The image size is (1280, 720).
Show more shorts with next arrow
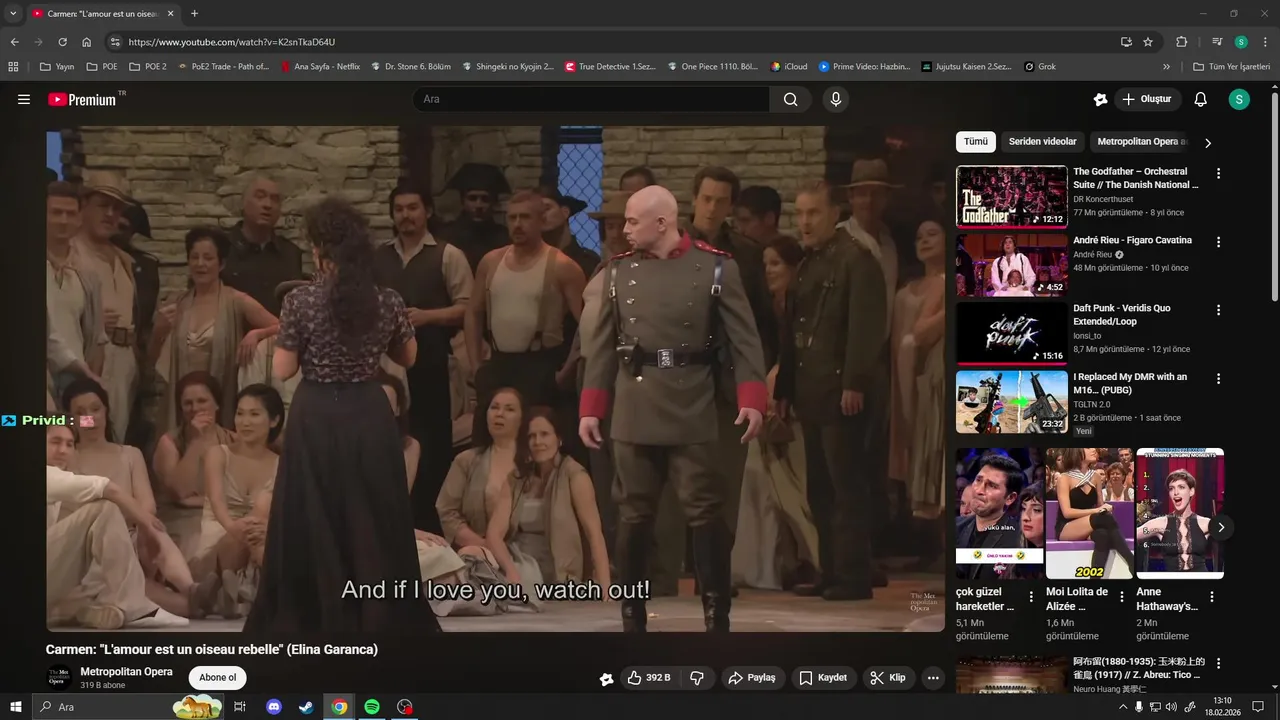(1220, 527)
